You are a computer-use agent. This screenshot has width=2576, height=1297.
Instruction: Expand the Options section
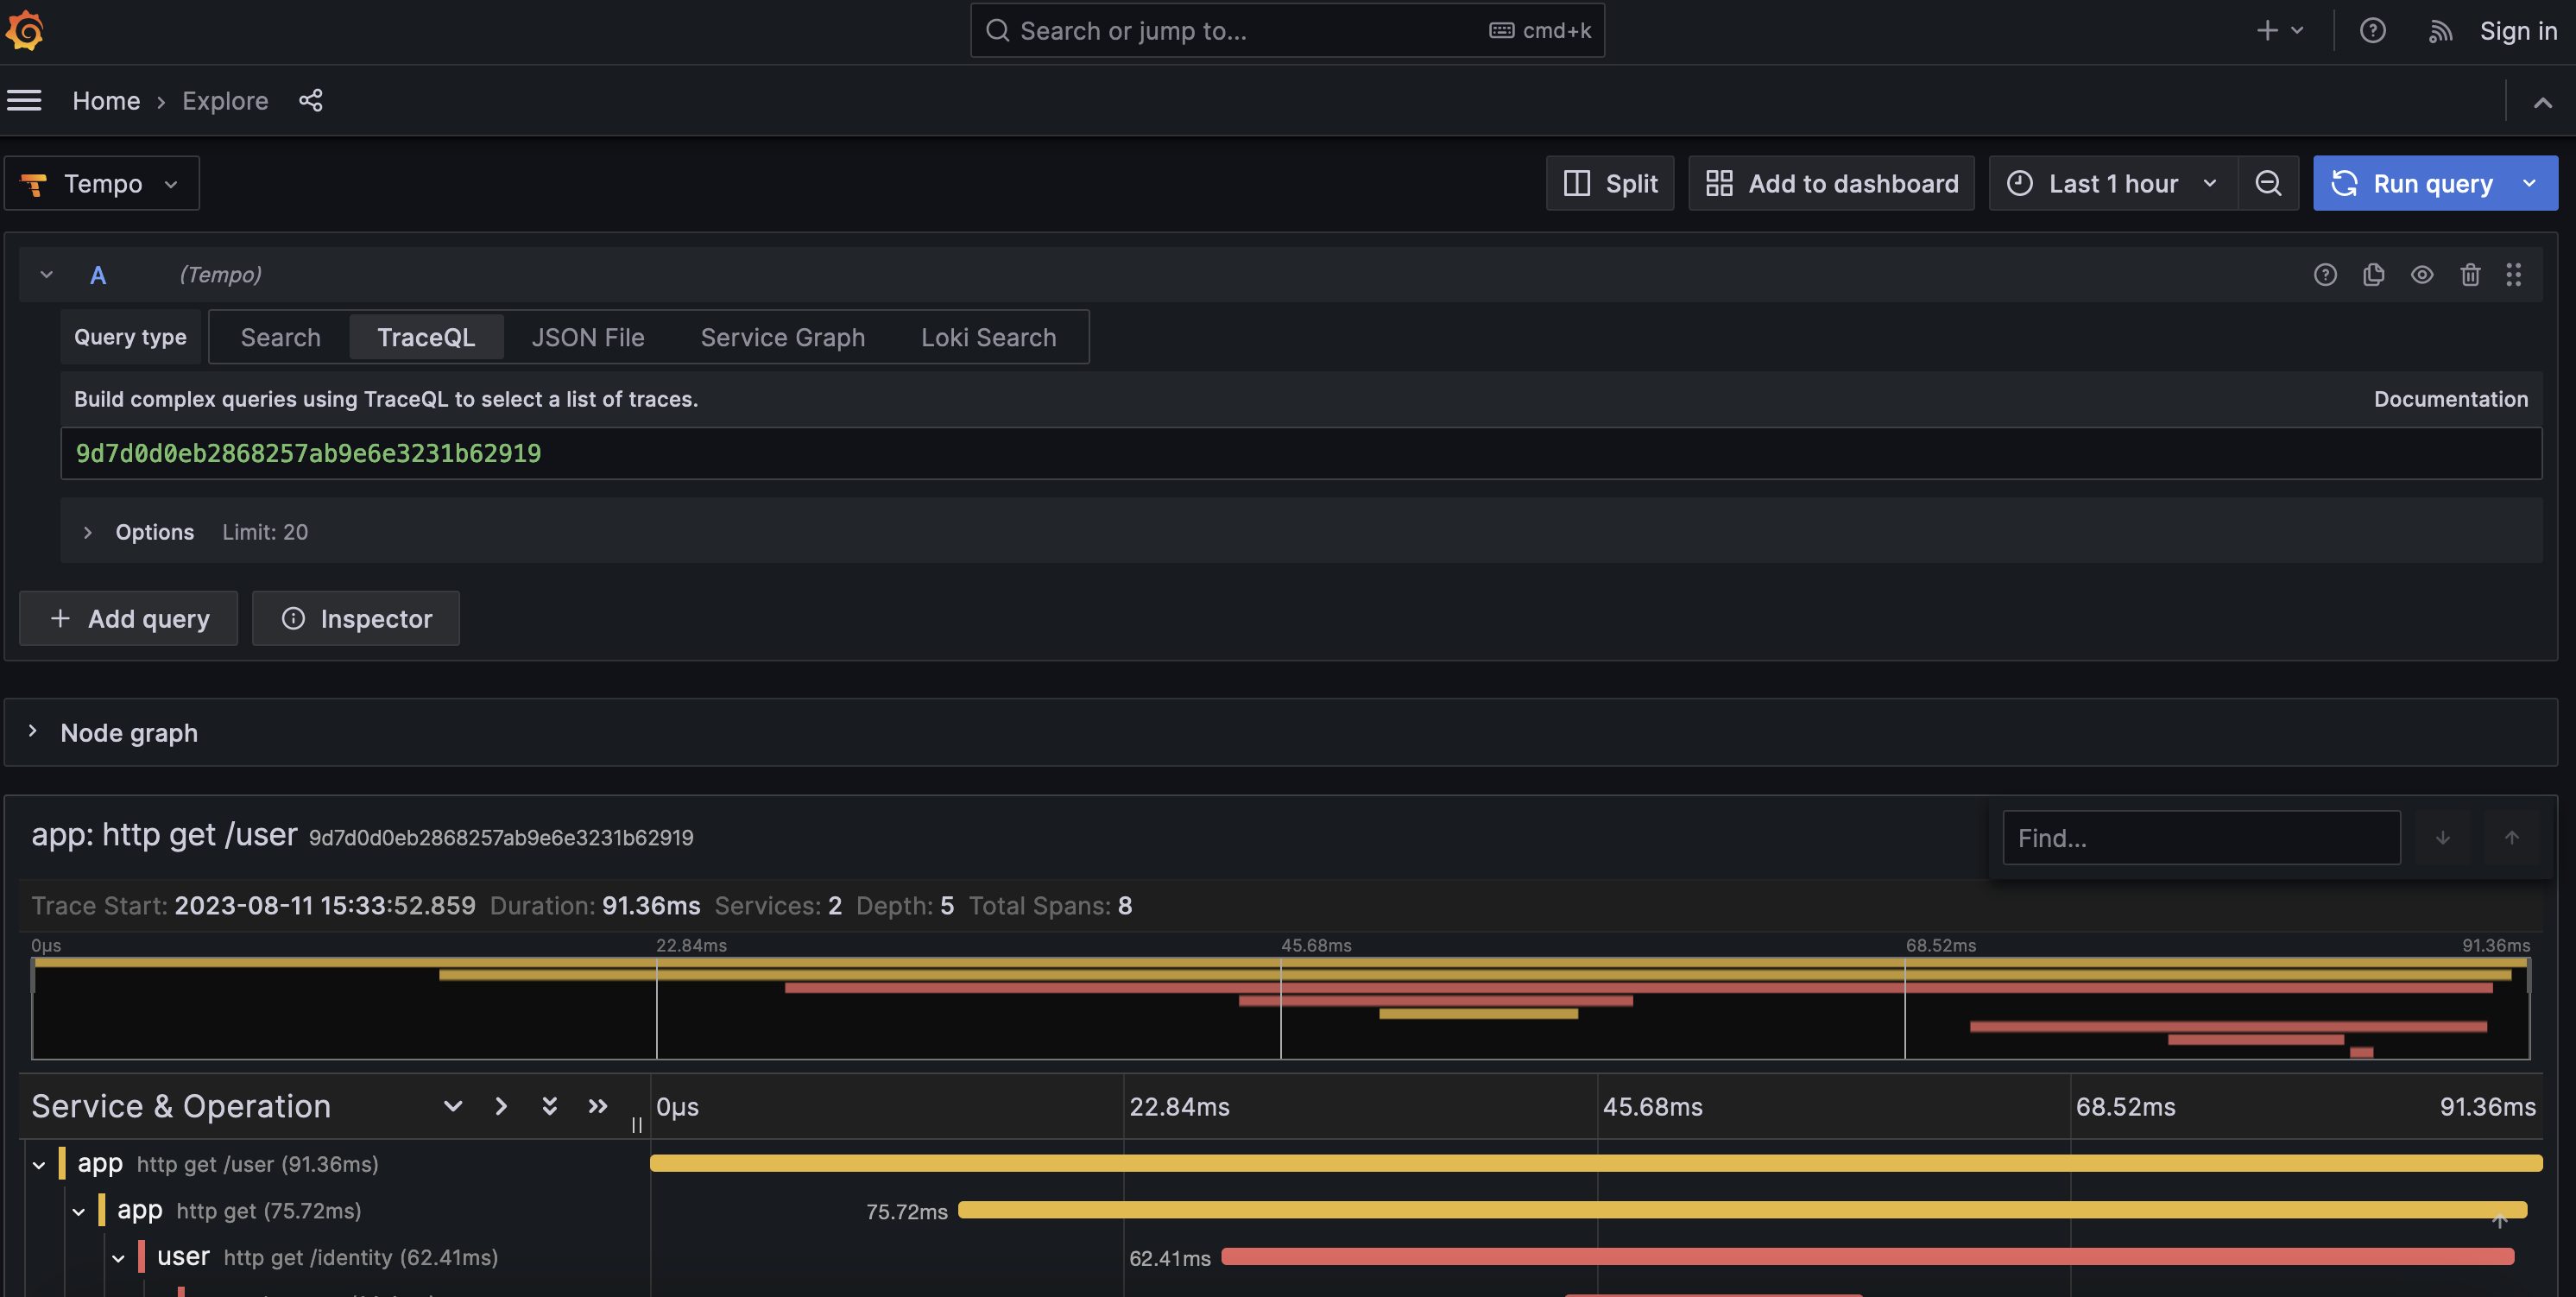(88, 532)
